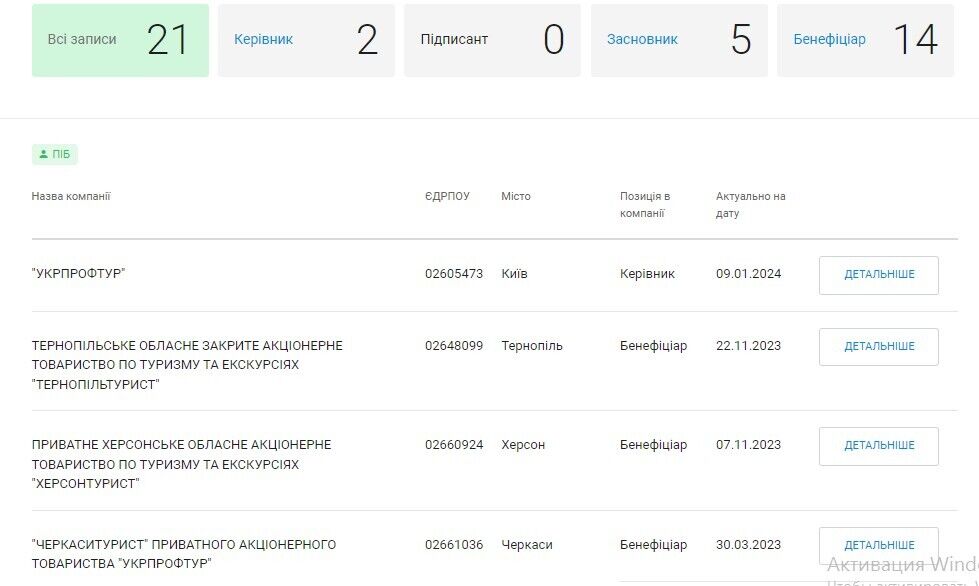Click Бенефіціар in the Черкаси row
This screenshot has width=979, height=586.
(653, 544)
